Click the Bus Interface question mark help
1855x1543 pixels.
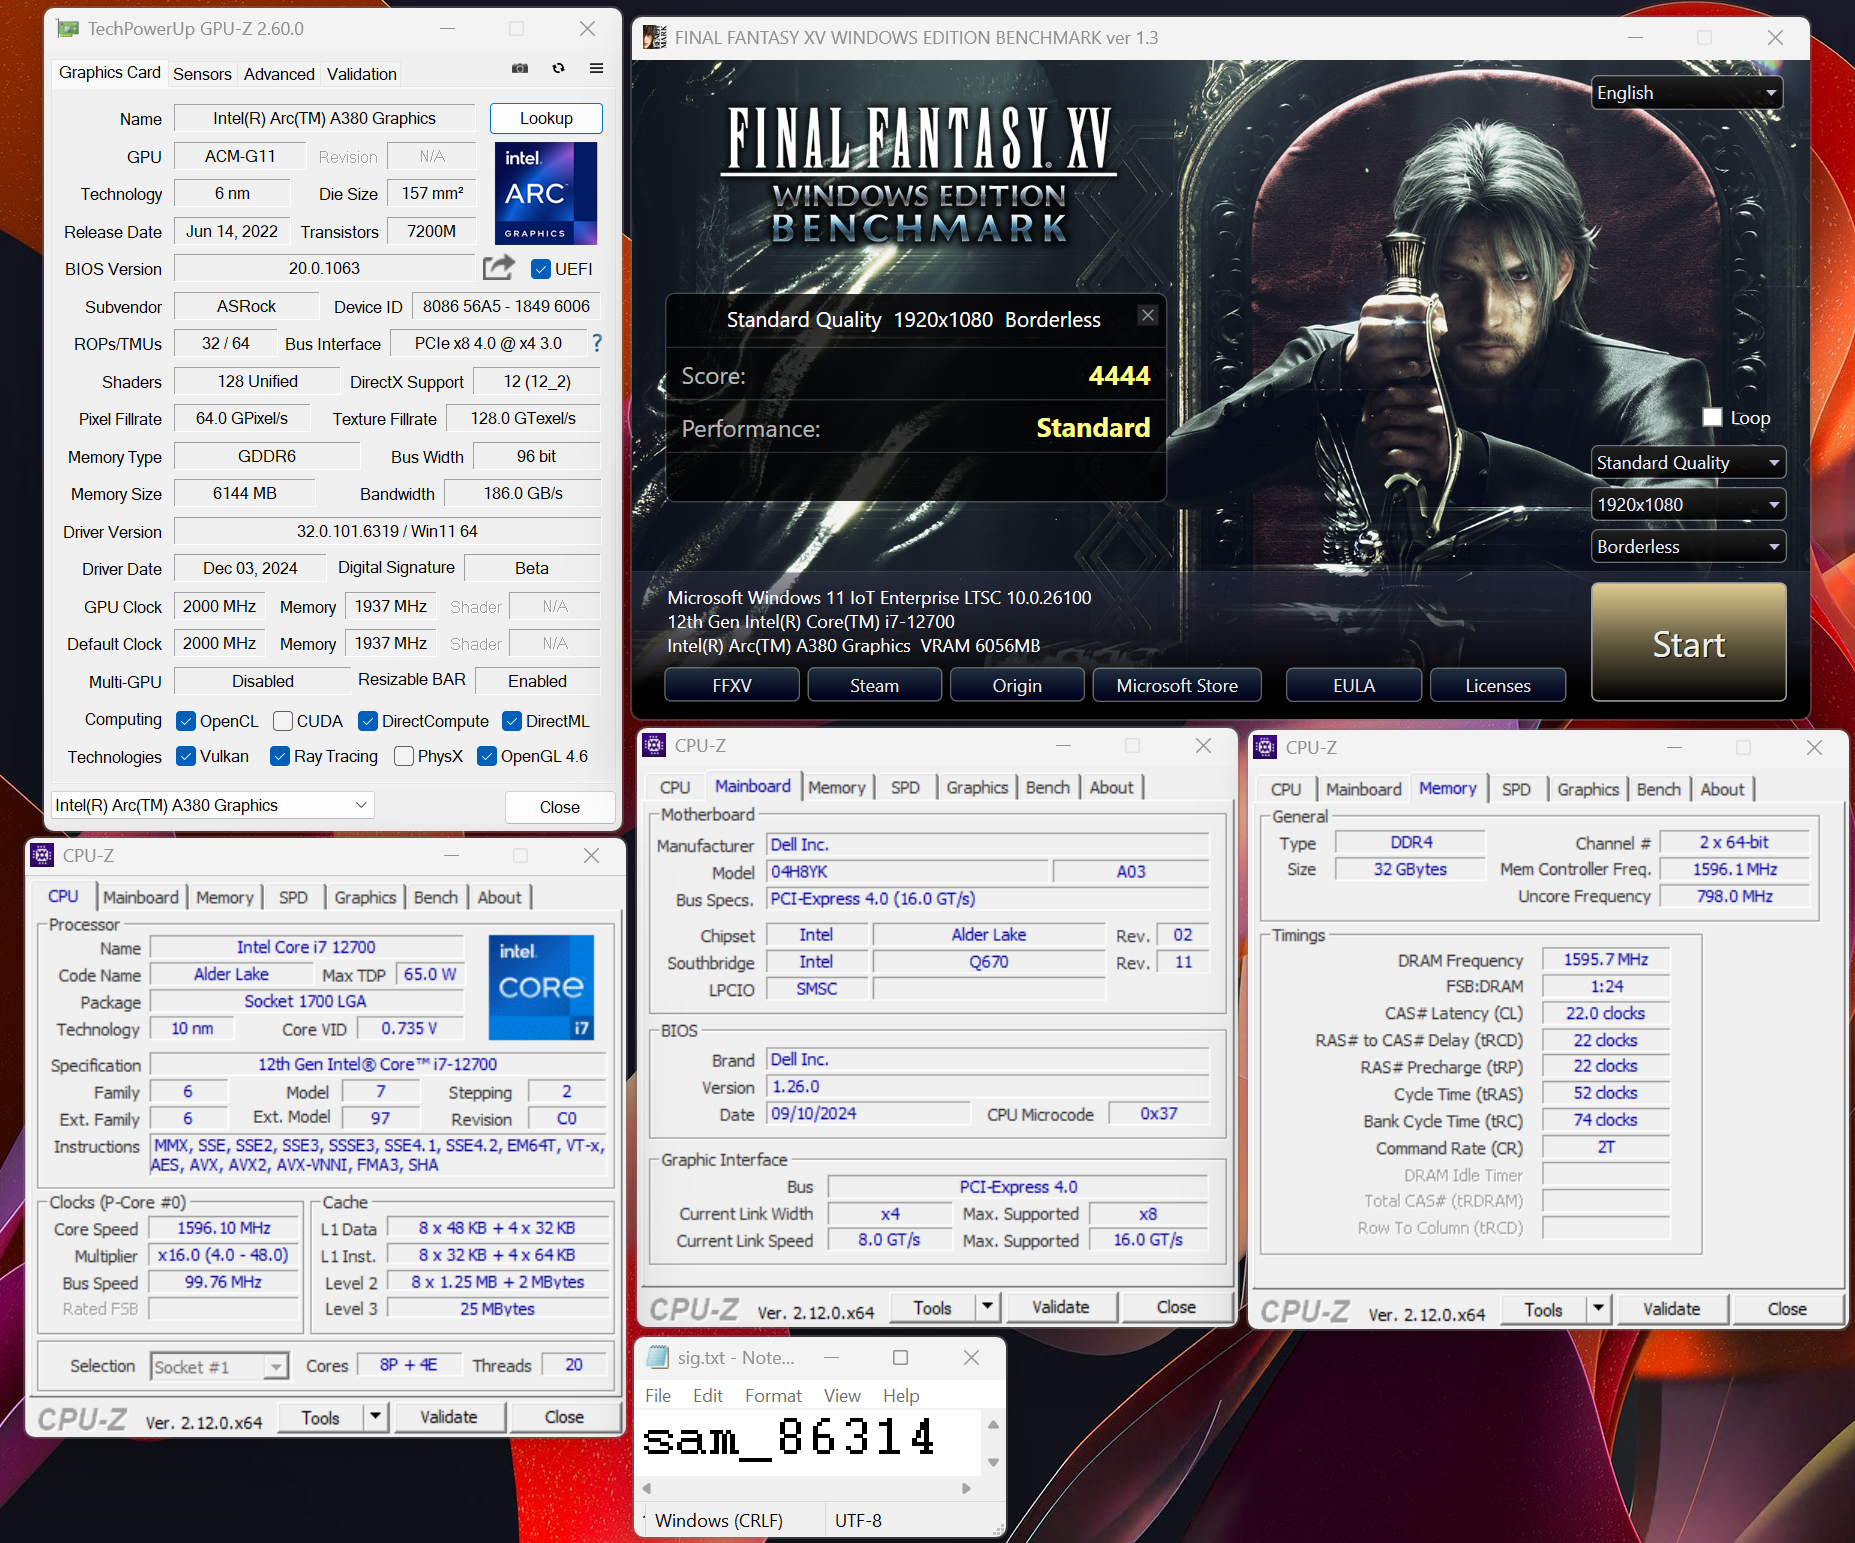point(597,343)
